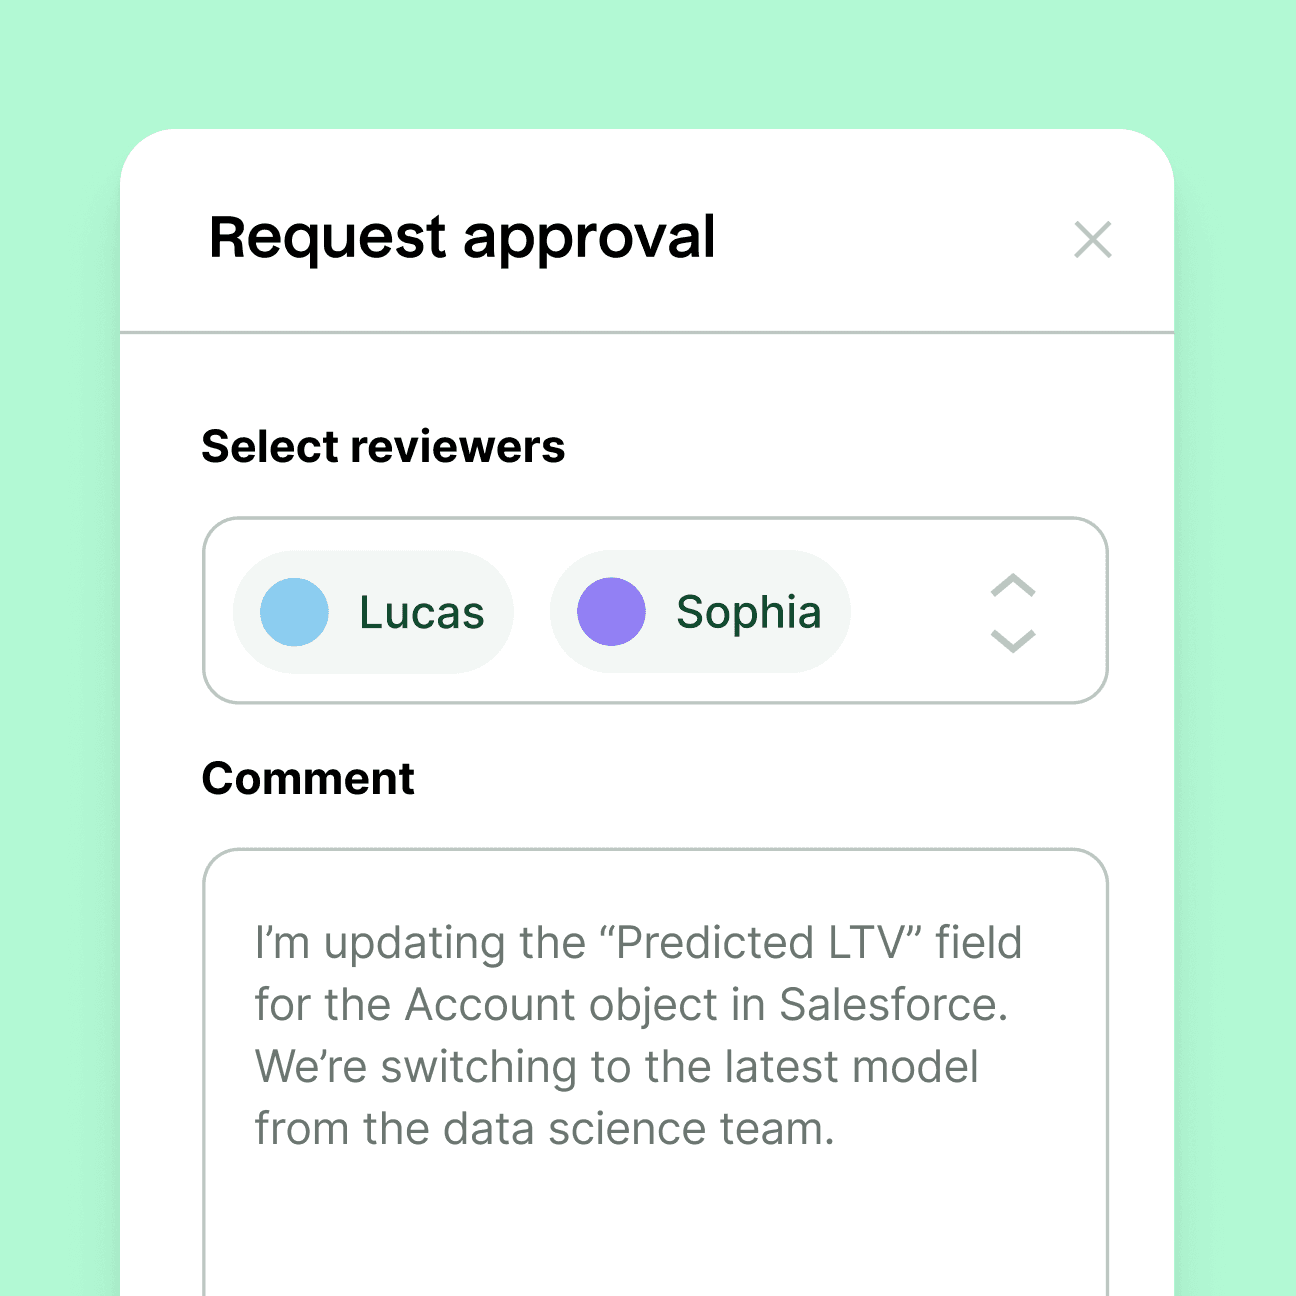This screenshot has width=1296, height=1296.
Task: Click the Select reviewers heading
Action: click(384, 446)
